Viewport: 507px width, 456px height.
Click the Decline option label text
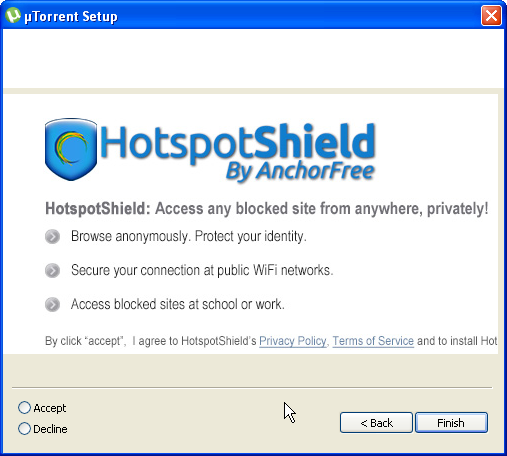(x=50, y=429)
